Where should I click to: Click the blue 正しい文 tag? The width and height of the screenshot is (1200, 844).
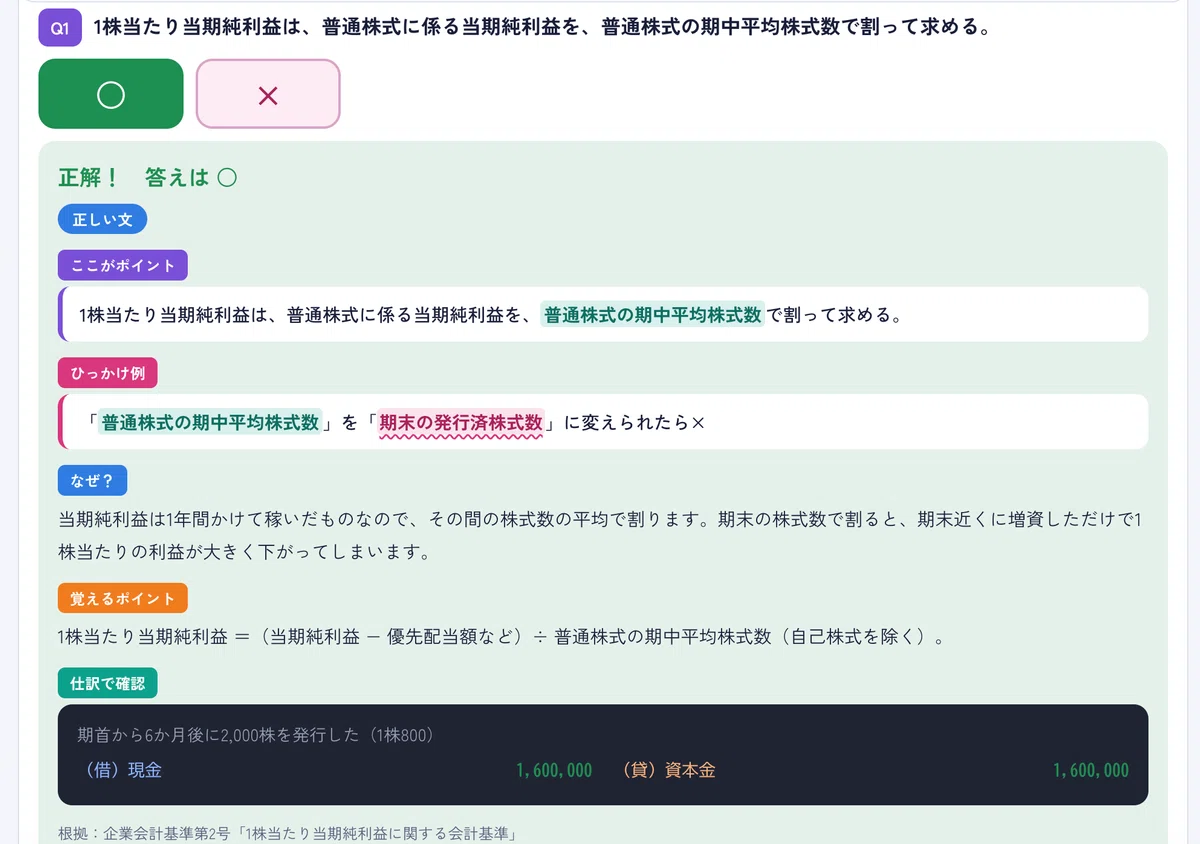point(103,219)
